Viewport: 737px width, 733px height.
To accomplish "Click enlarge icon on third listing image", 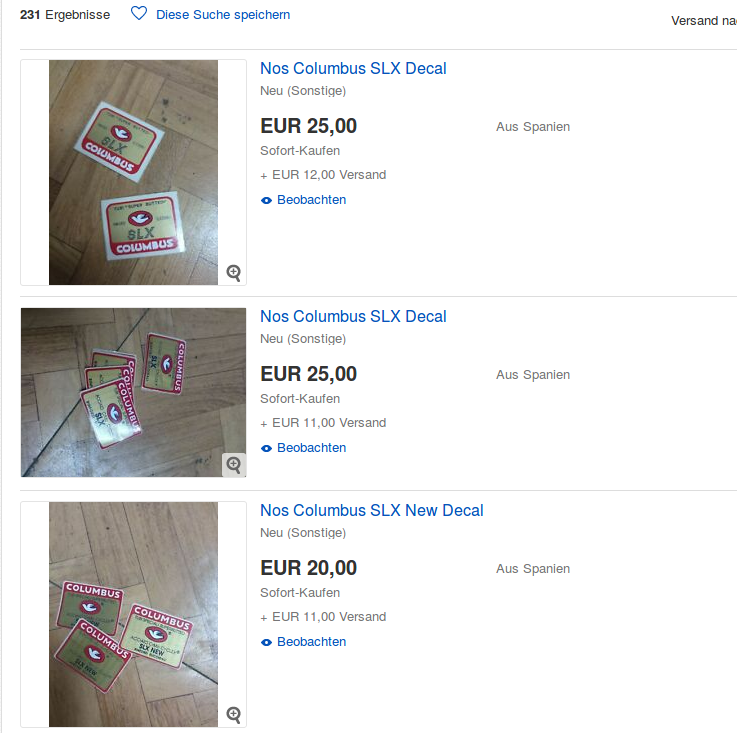I will (x=234, y=714).
